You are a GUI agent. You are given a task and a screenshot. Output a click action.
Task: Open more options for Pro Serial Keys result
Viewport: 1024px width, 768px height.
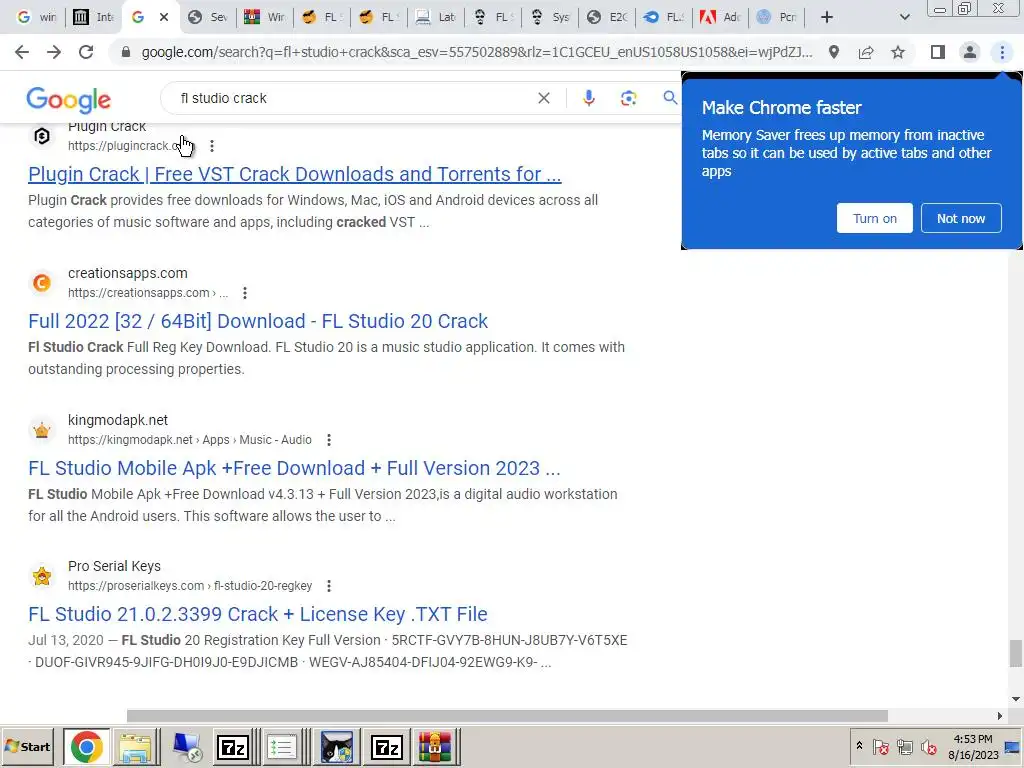click(x=328, y=586)
